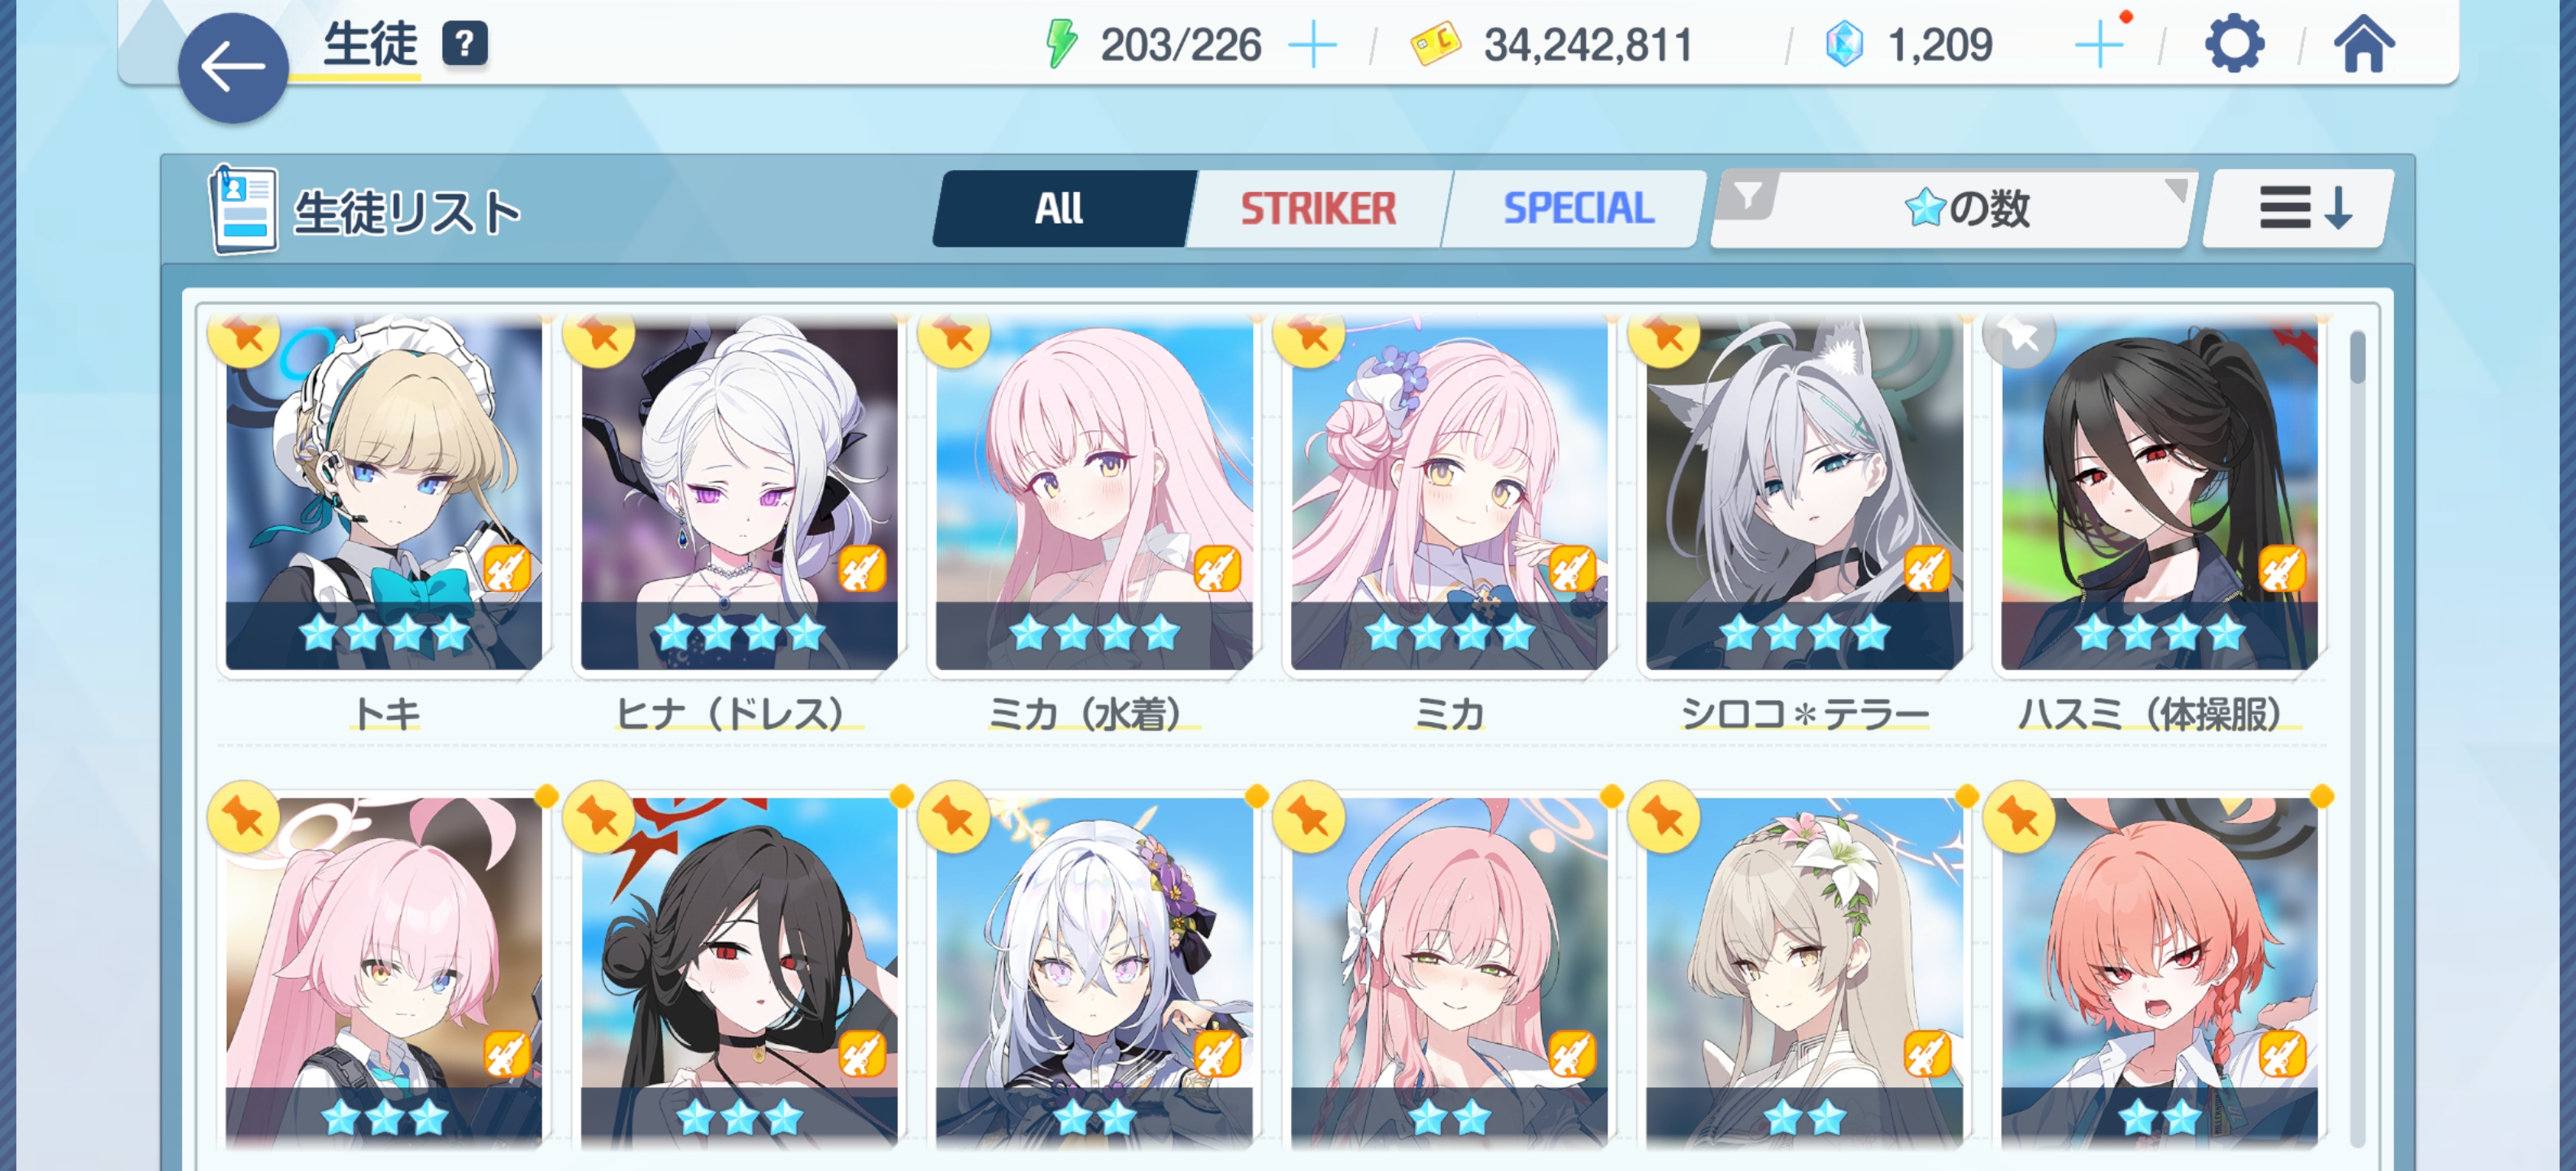Viewport: 2576px width, 1171px height.
Task: Go to the home screen icon
Action: tap(2364, 45)
